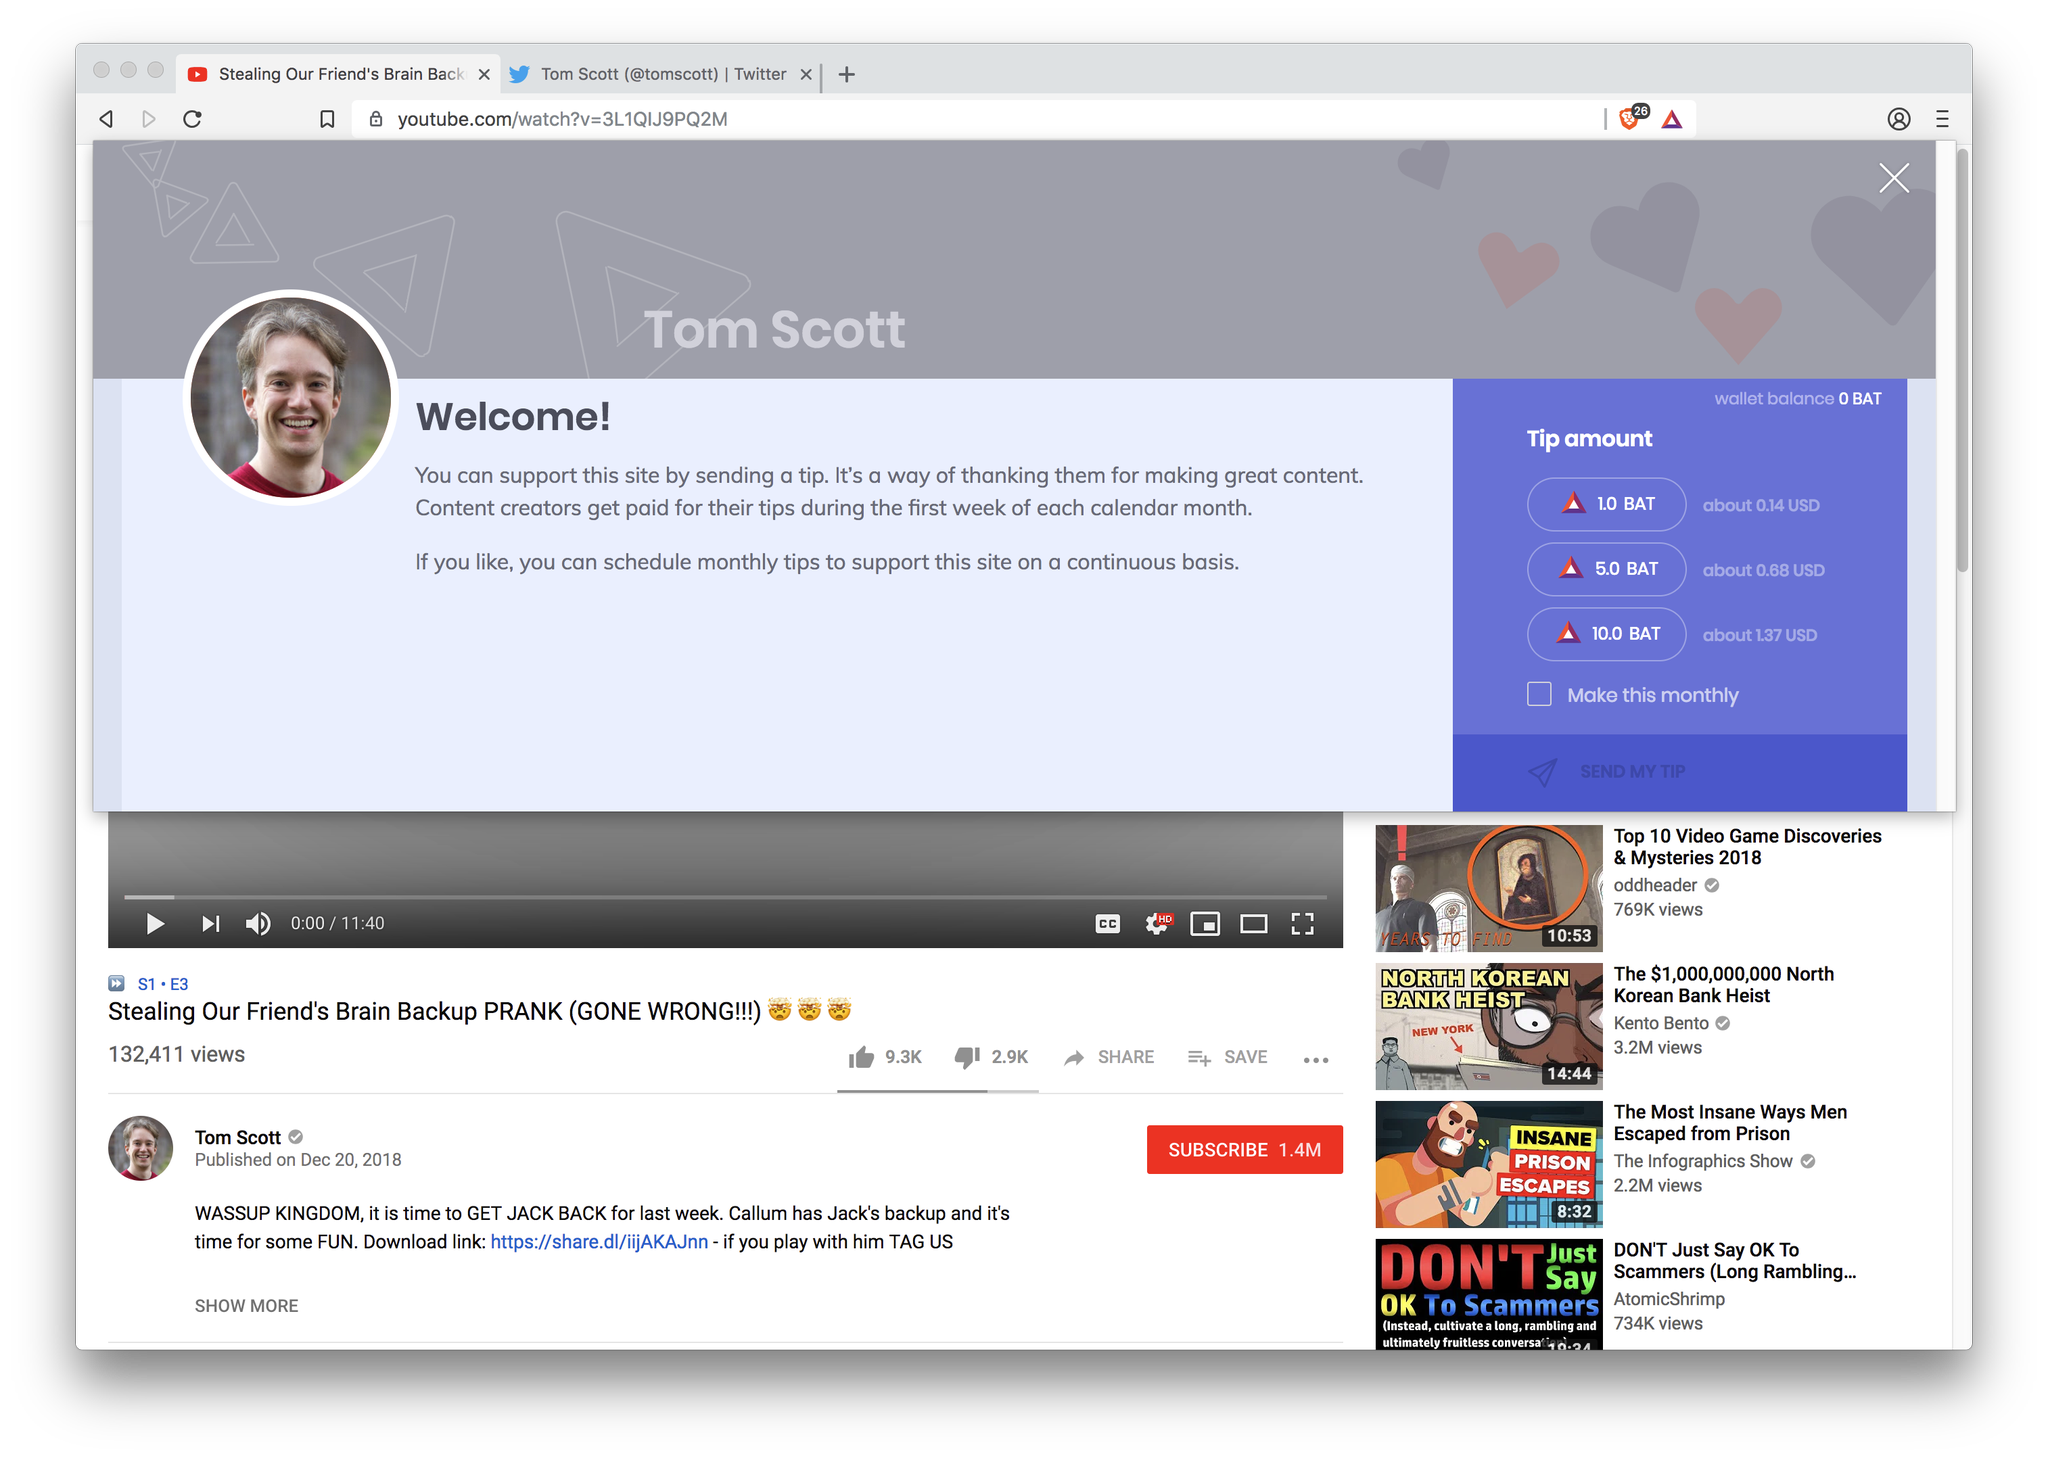Open the more actions three-dot menu
This screenshot has width=2048, height=1458.
pyautogui.click(x=1316, y=1059)
